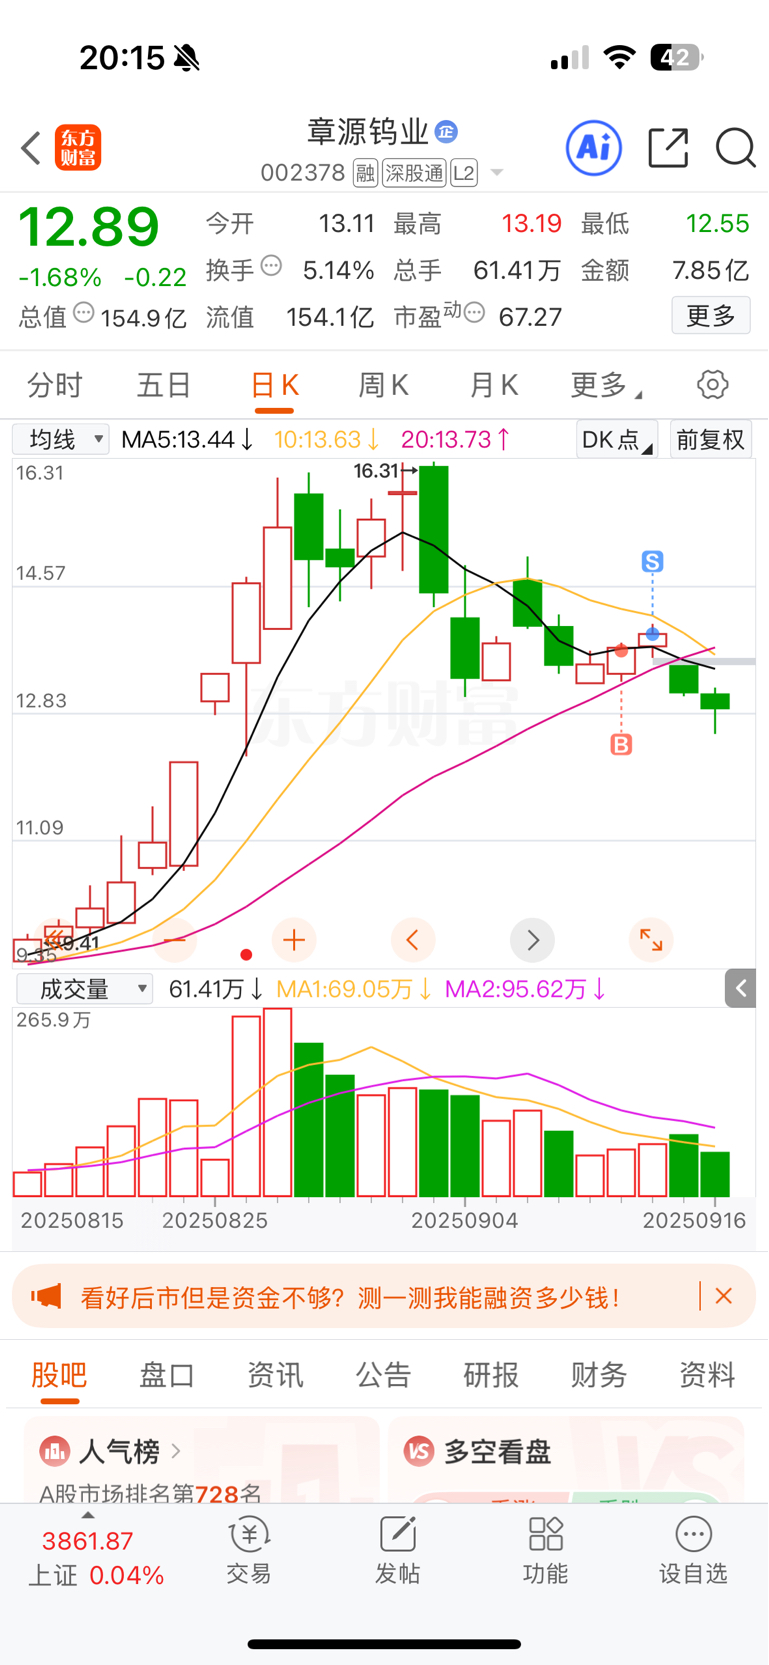Image resolution: width=769 pixels, height=1665 pixels.
Task: Toggle 前复权 price adjustment
Action: coord(710,439)
